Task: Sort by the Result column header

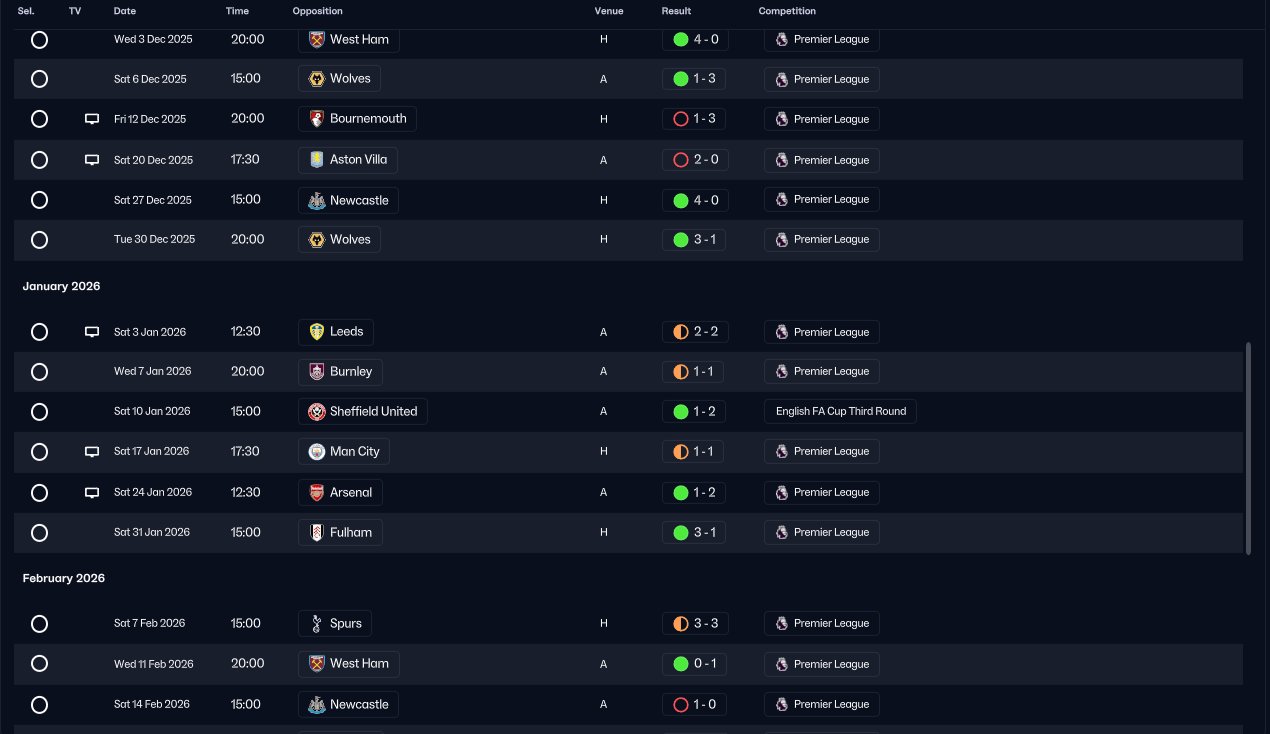Action: click(x=676, y=11)
